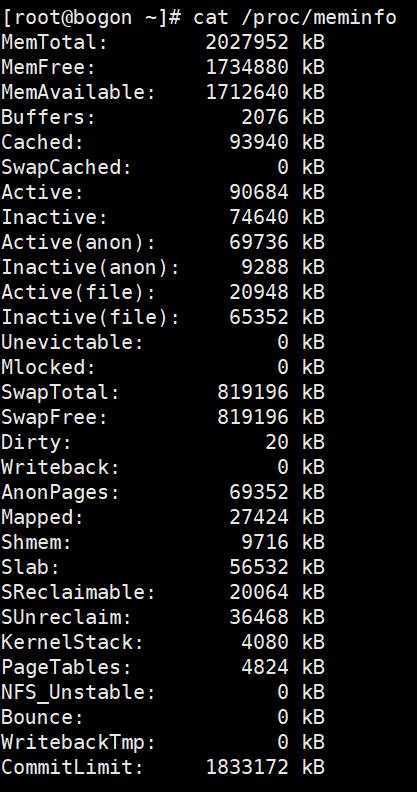This screenshot has height=792, width=417.
Task: Select the SReclaimable value 20064
Action: (259, 592)
